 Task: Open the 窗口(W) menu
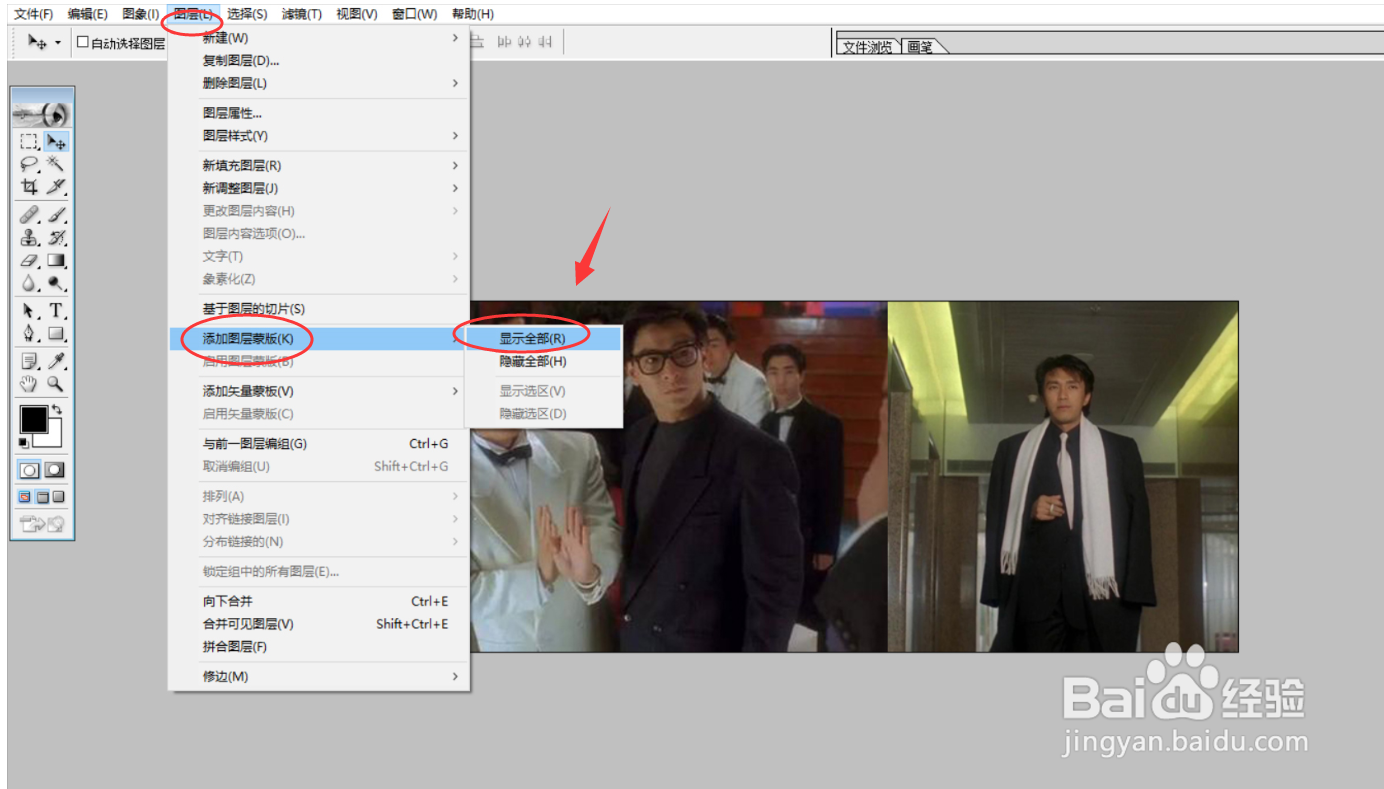pos(415,14)
